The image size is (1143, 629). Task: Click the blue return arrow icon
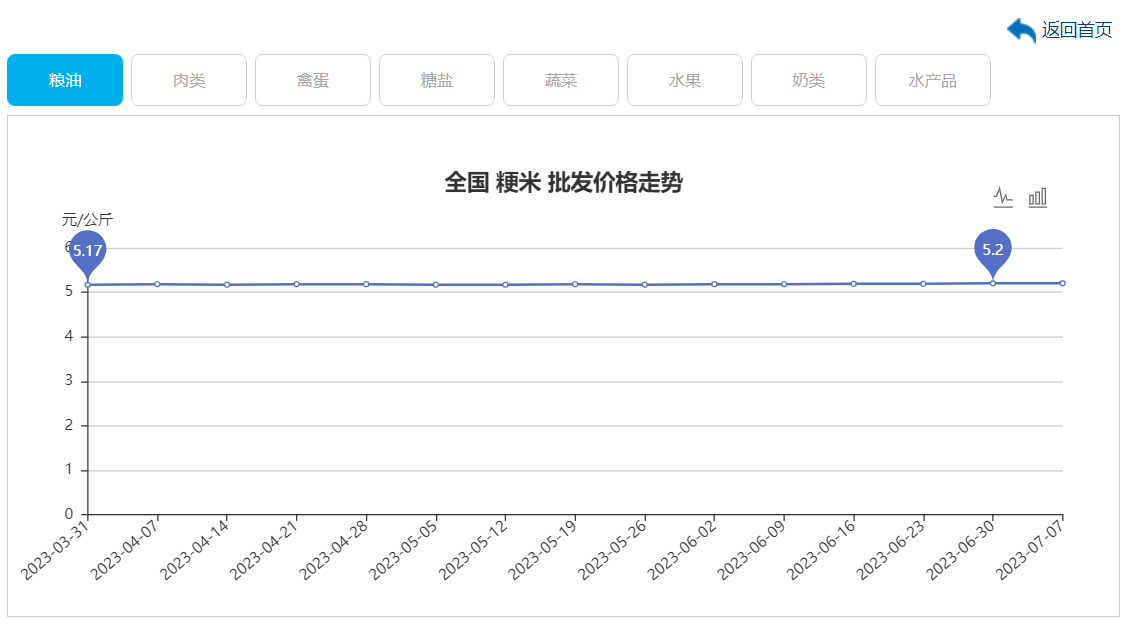pyautogui.click(x=1021, y=30)
